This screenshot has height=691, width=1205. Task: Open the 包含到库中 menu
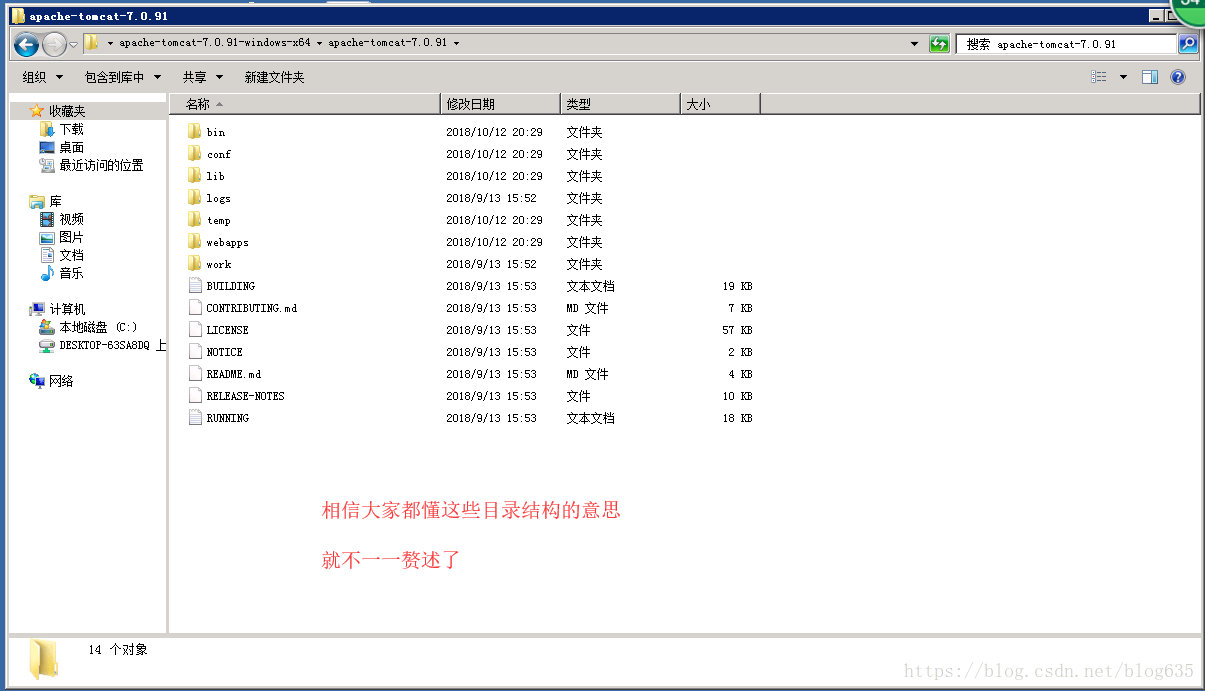pos(123,77)
